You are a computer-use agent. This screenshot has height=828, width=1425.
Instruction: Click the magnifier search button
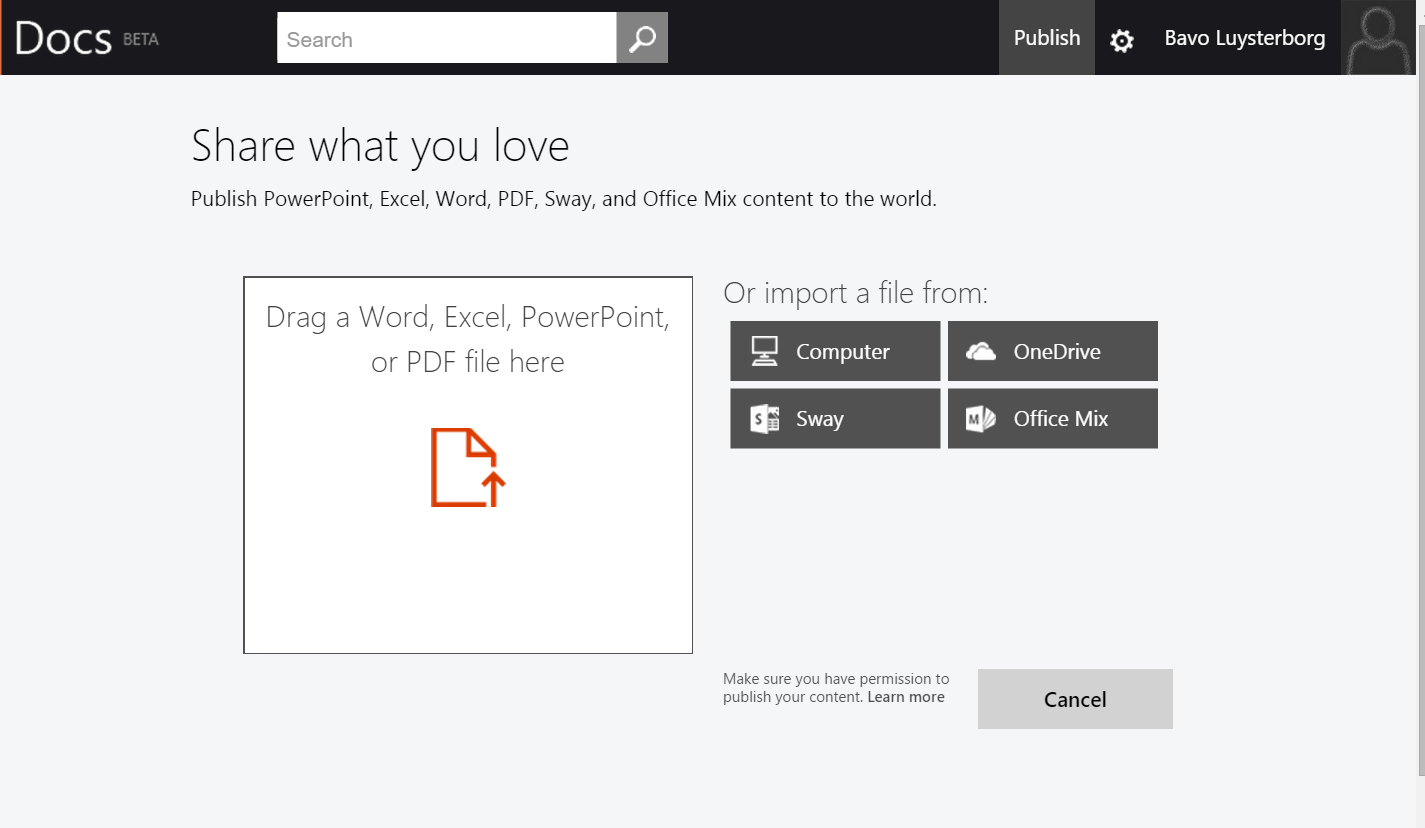642,38
